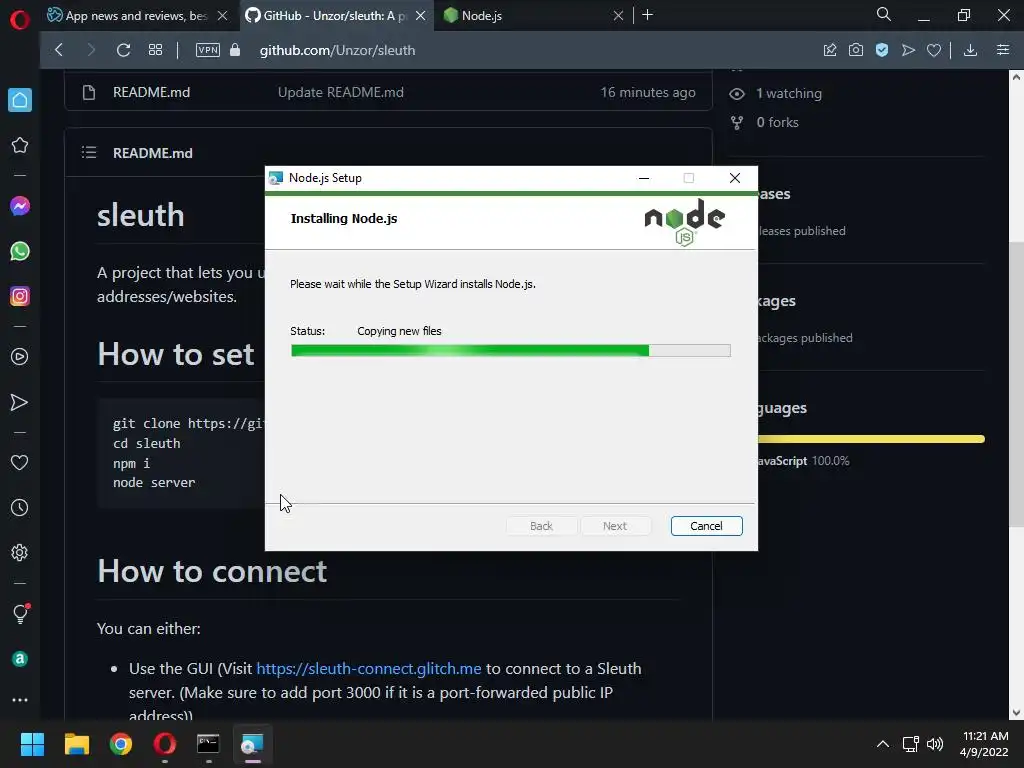
Task: Open the Settings gear in sidebar
Action: [20, 552]
